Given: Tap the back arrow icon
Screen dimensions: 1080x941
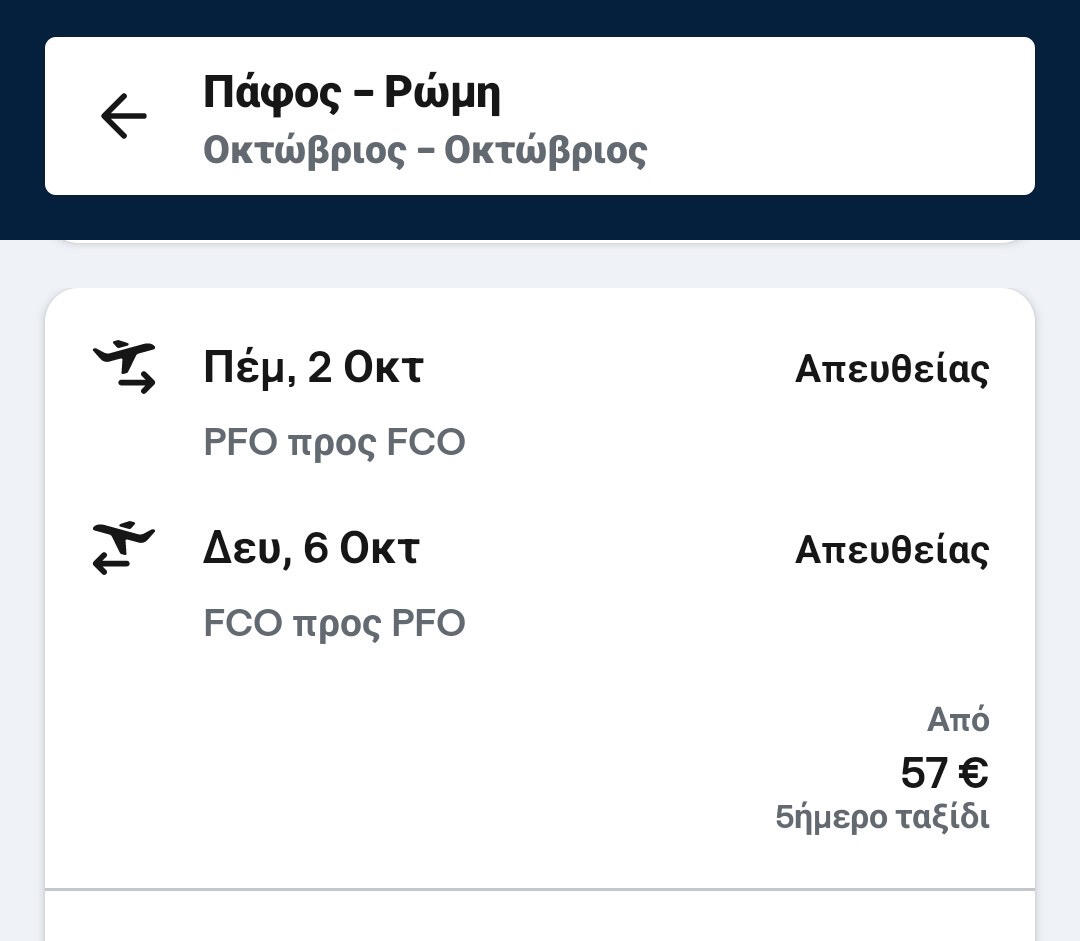Looking at the screenshot, I should pos(124,116).
